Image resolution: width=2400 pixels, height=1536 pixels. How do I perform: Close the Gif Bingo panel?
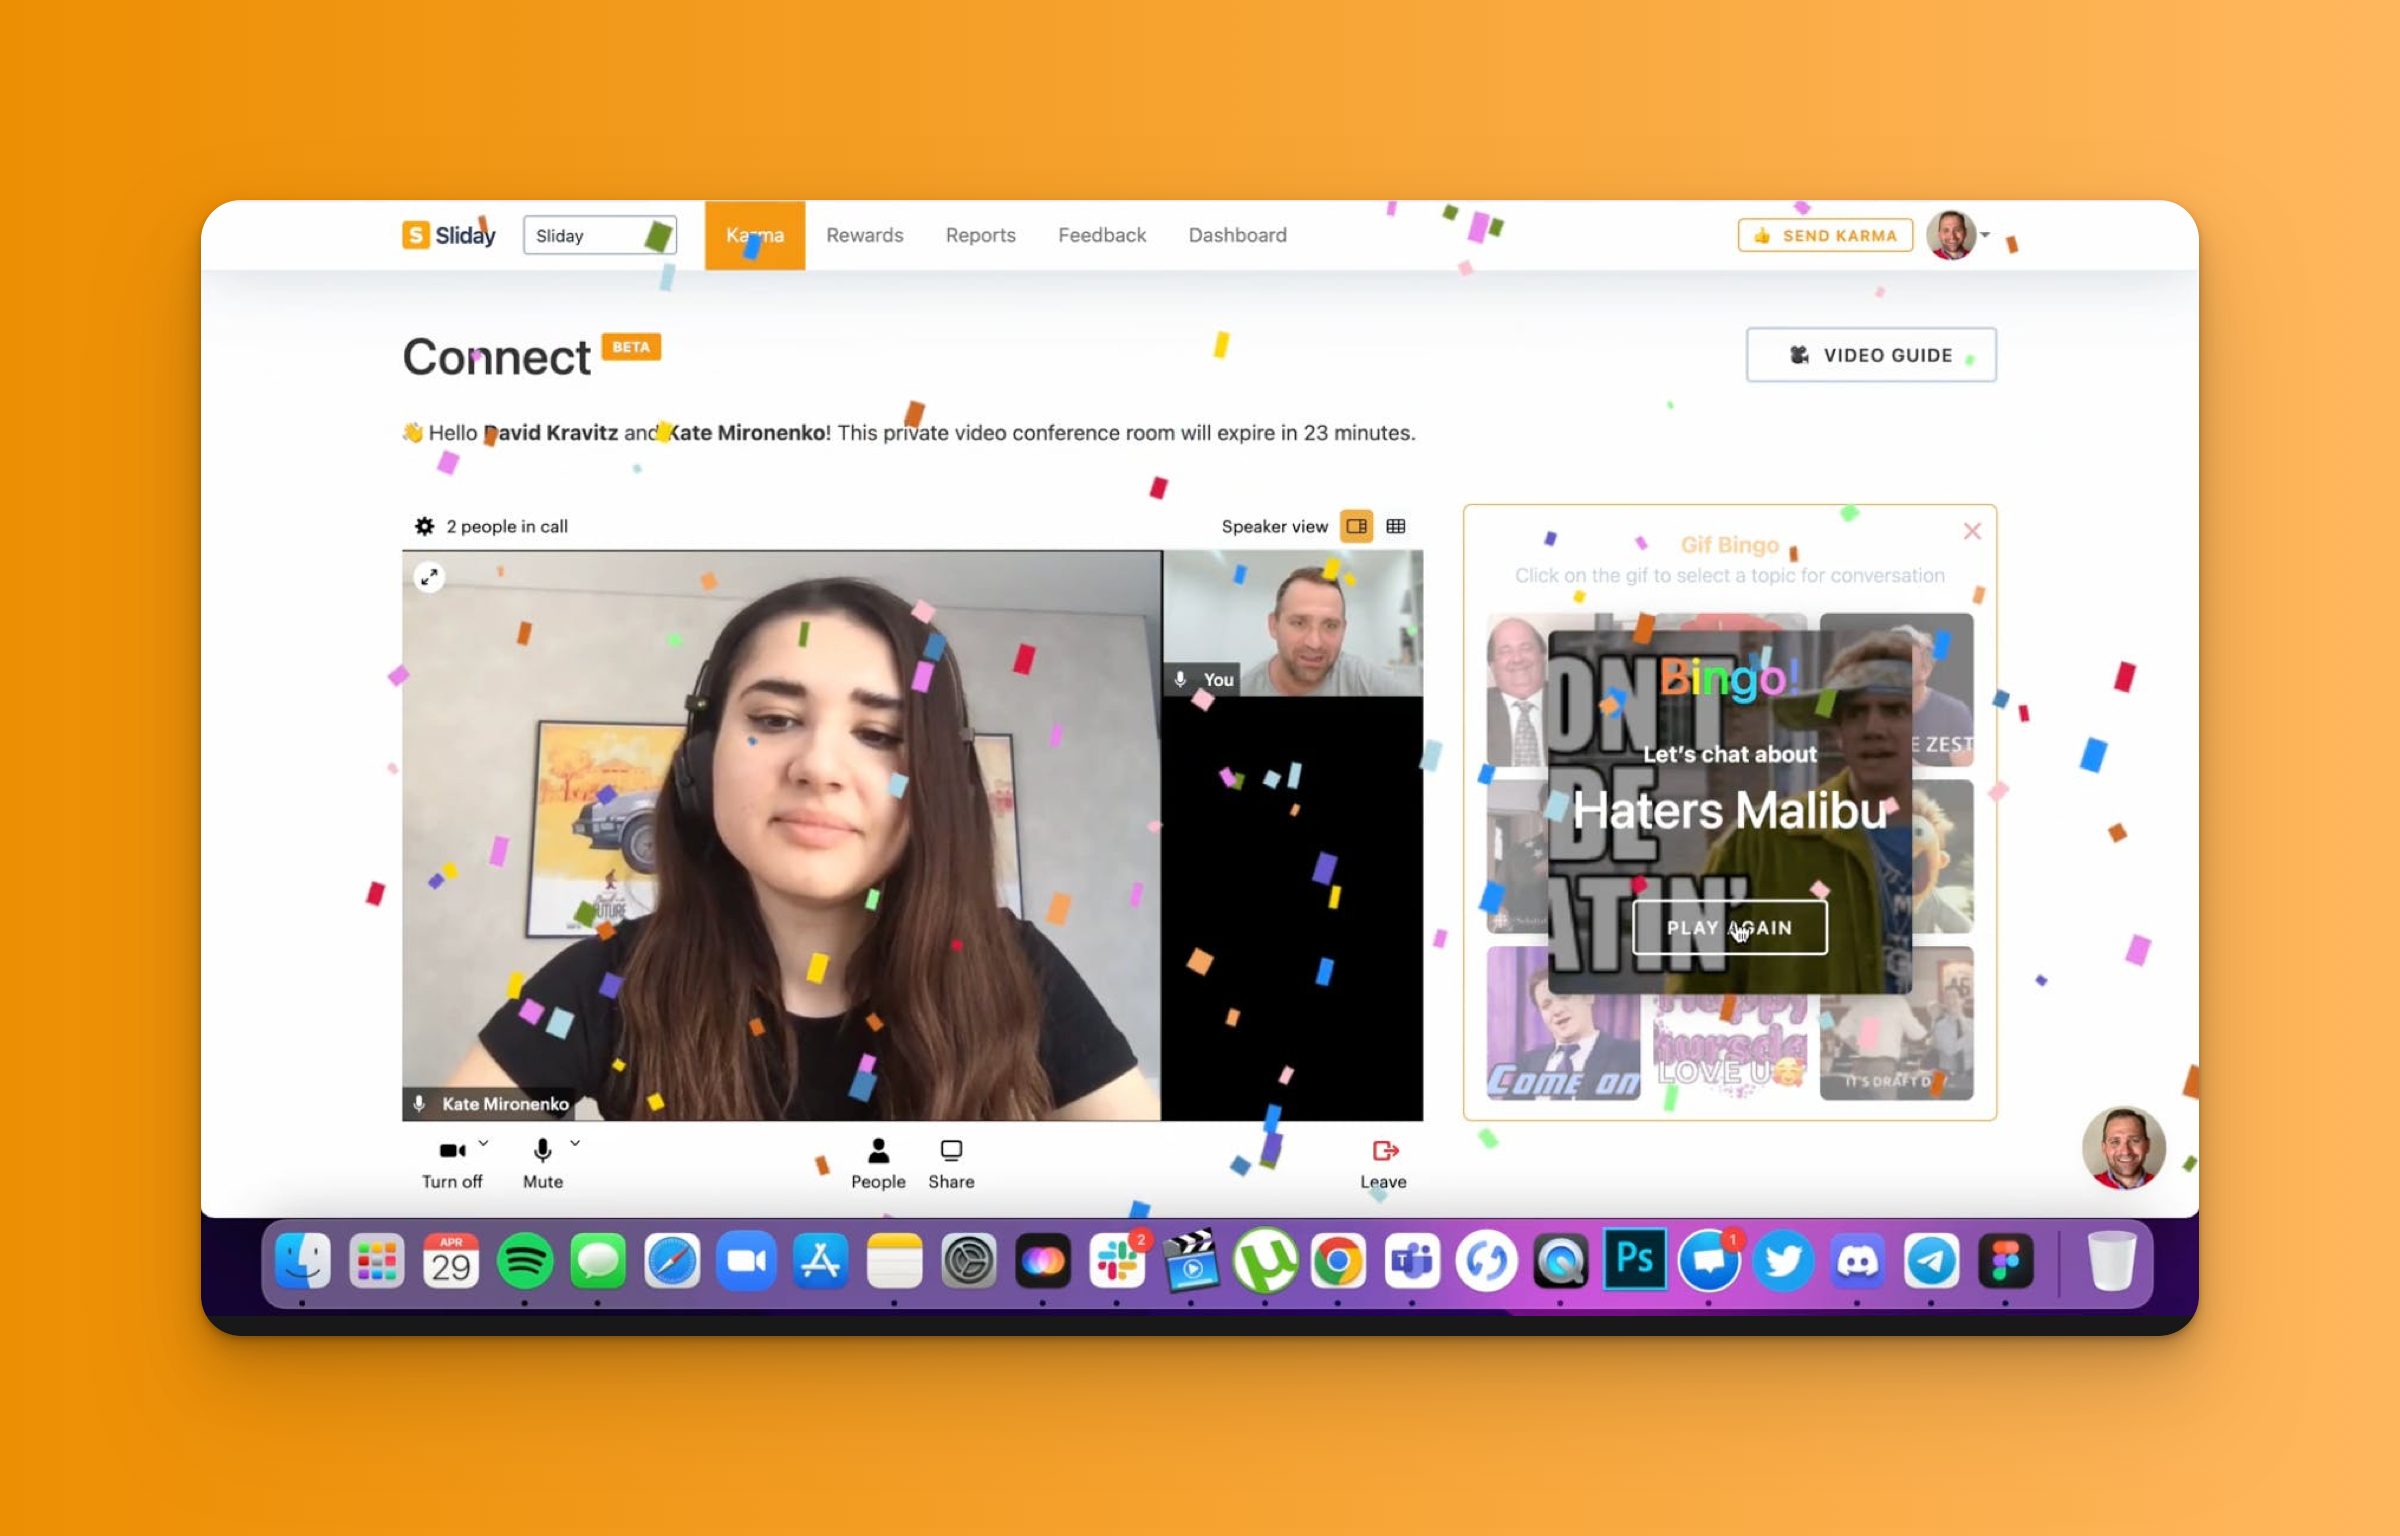pyautogui.click(x=1972, y=531)
